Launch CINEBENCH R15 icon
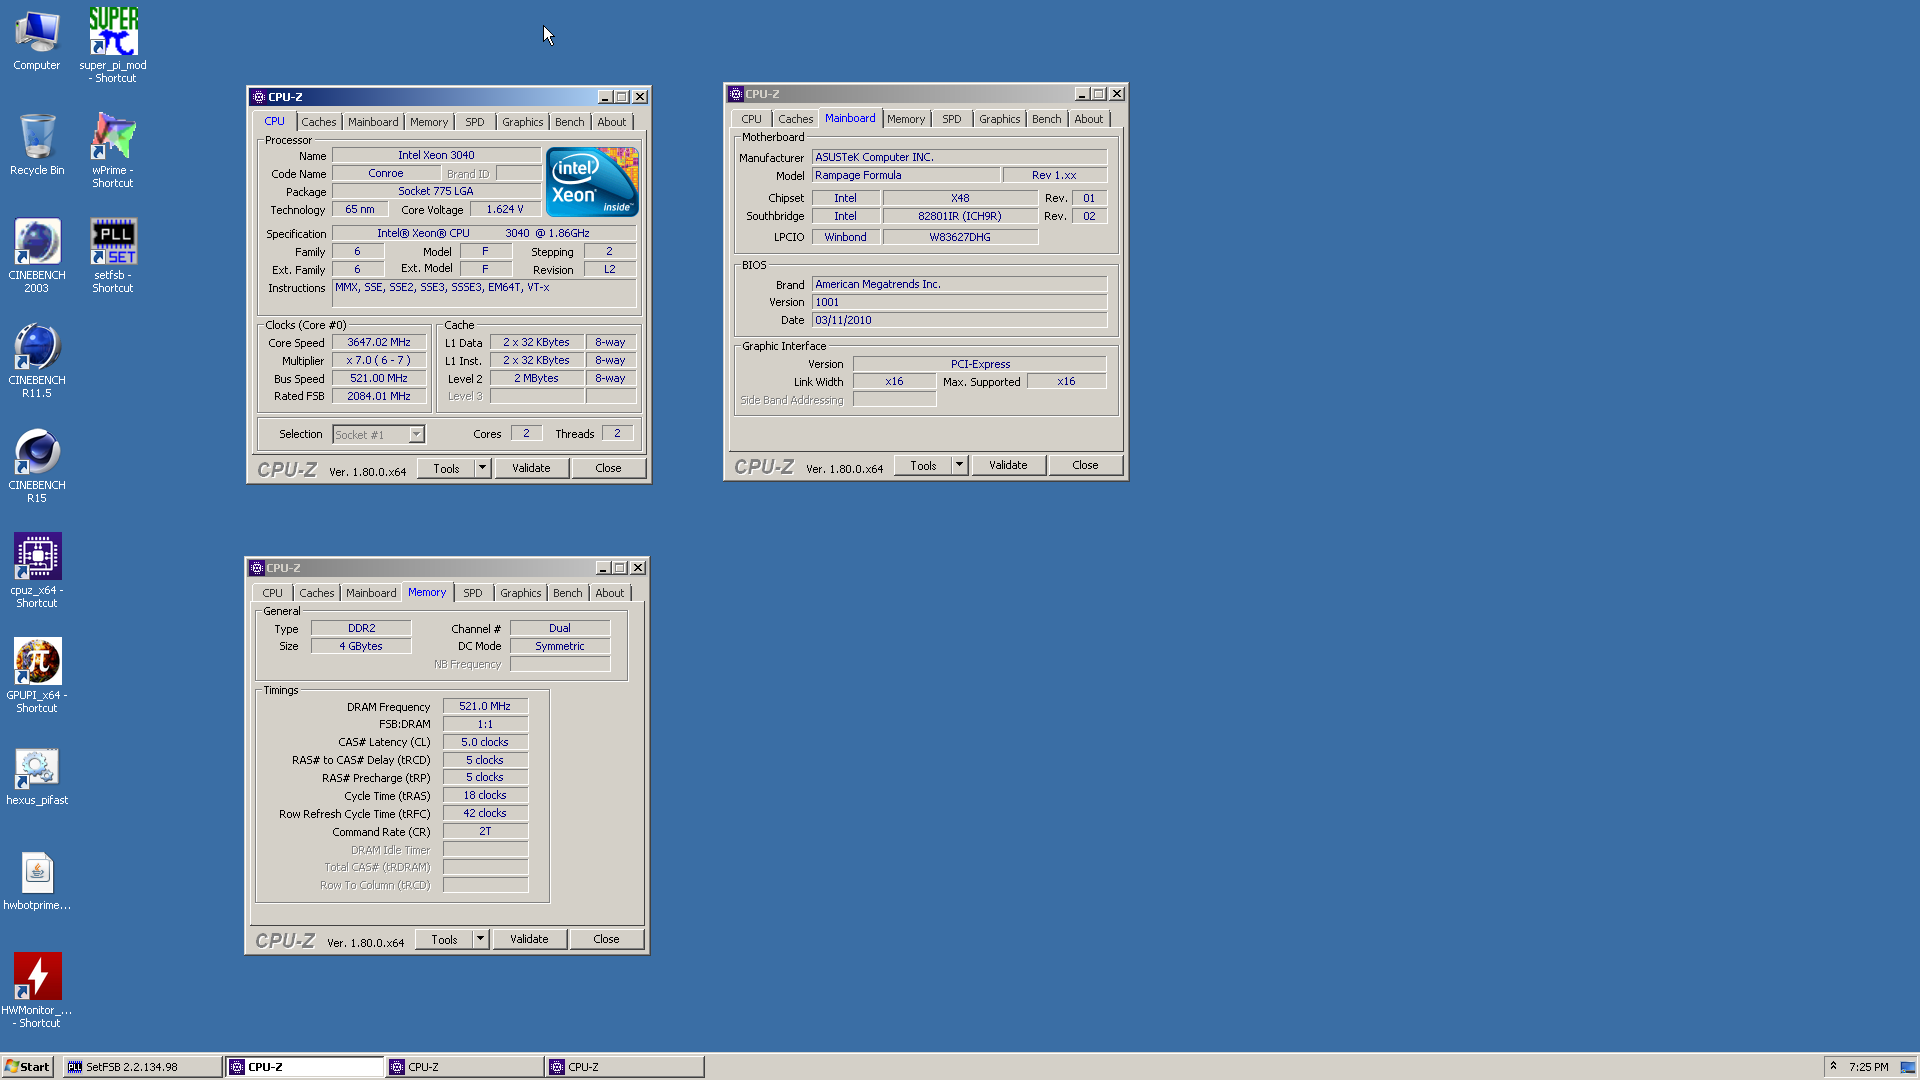 coord(37,466)
